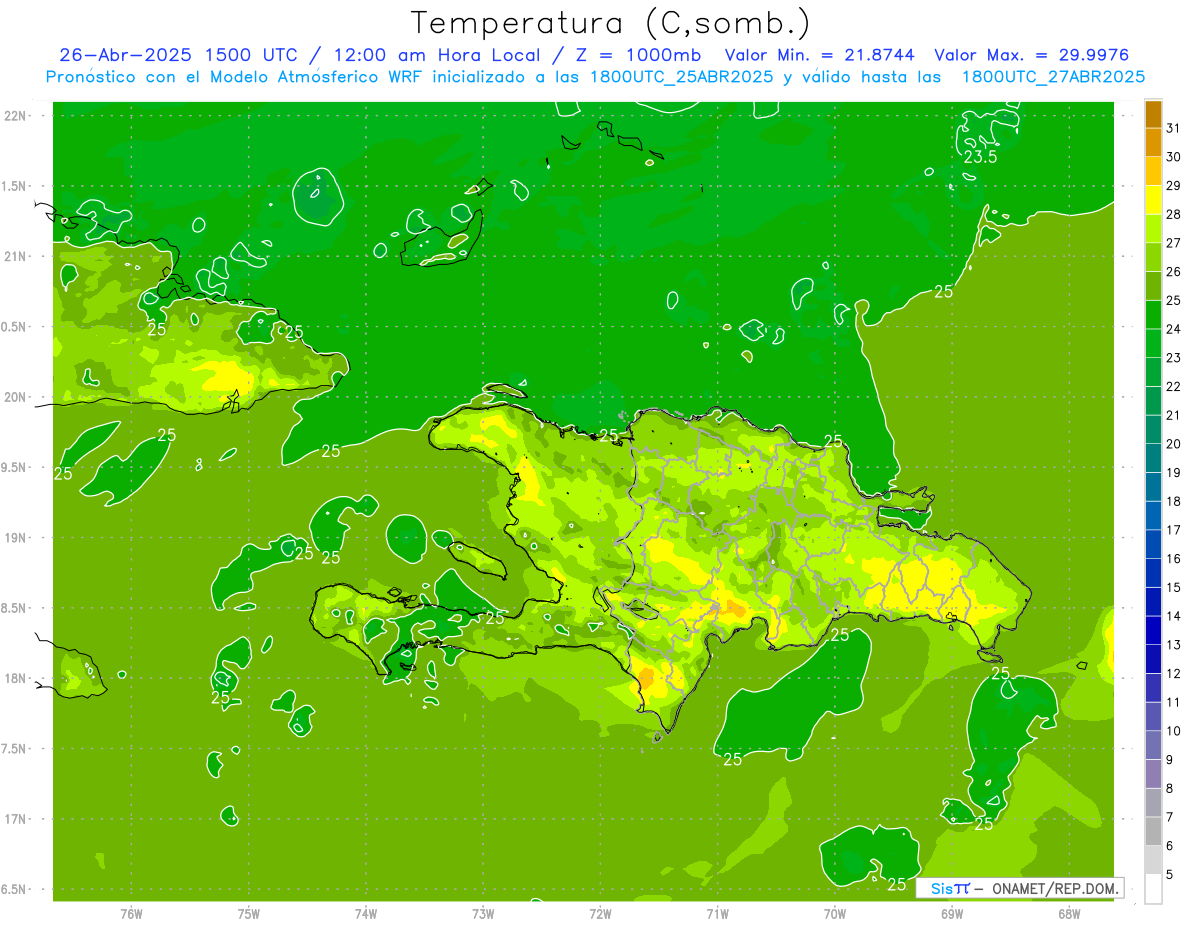
Task: Click the "19N" latitude label
Action: [15, 538]
